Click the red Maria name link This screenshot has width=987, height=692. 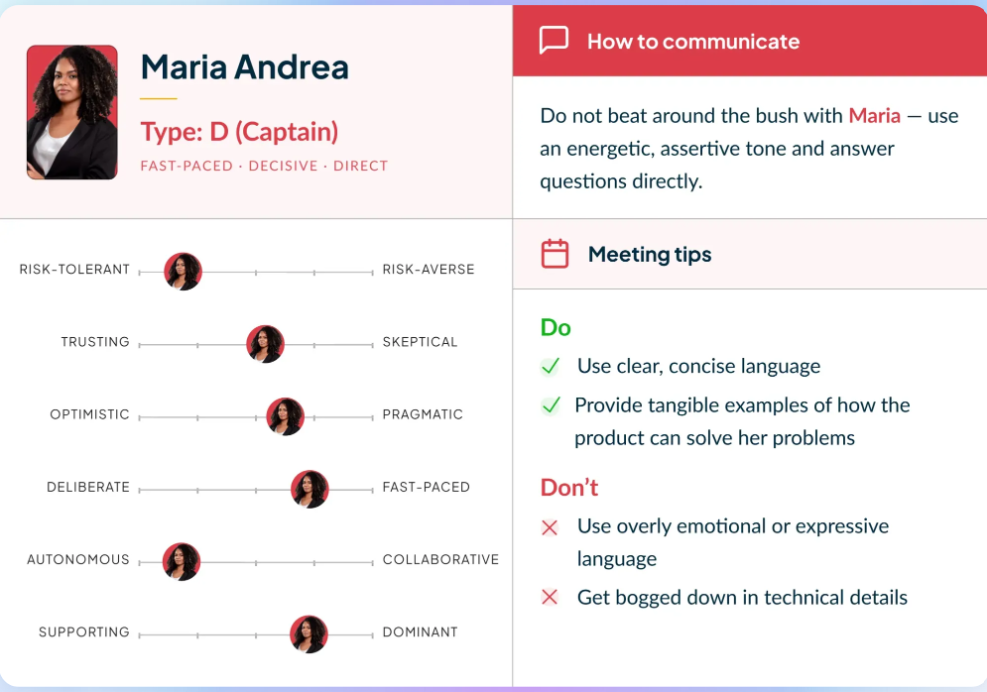pos(874,116)
